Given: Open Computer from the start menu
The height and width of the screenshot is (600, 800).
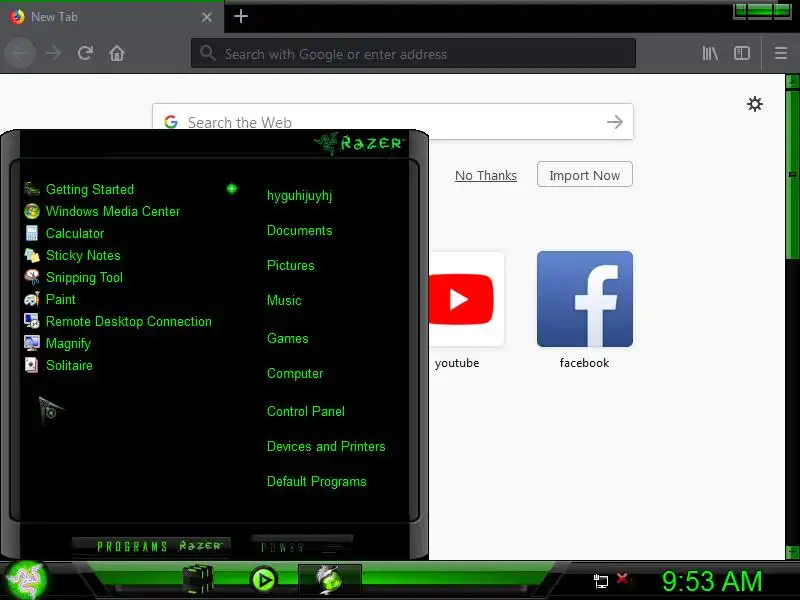Looking at the screenshot, I should click(x=295, y=373).
